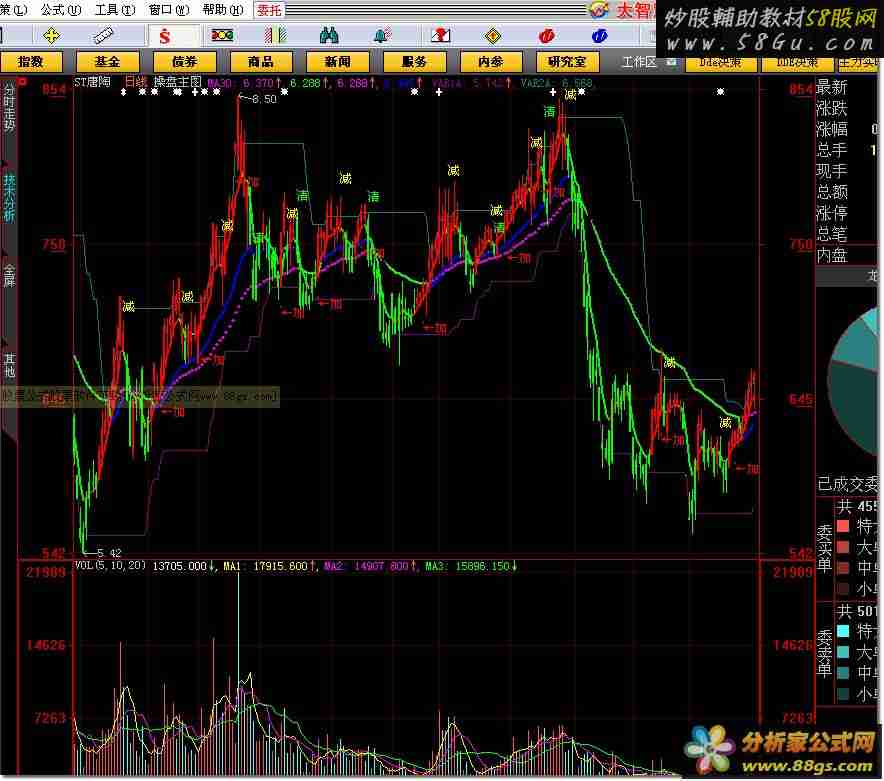Click the 服务 button
884x781 pixels.
pyautogui.click(x=414, y=61)
